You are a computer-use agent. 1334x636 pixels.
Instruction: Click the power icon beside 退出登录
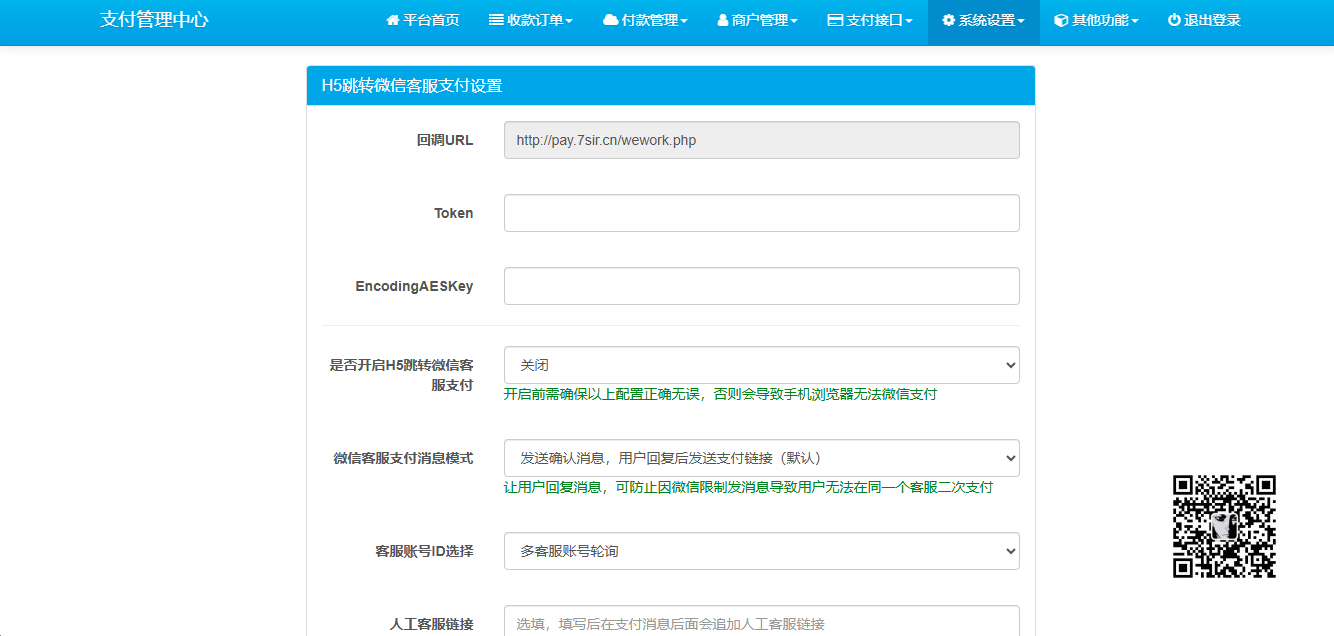[x=1174, y=21]
